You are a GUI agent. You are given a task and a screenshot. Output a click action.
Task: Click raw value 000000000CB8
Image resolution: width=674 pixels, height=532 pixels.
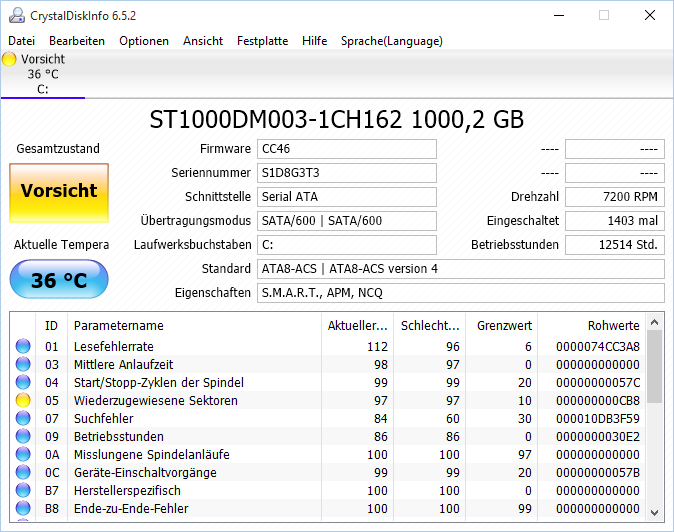(598, 401)
